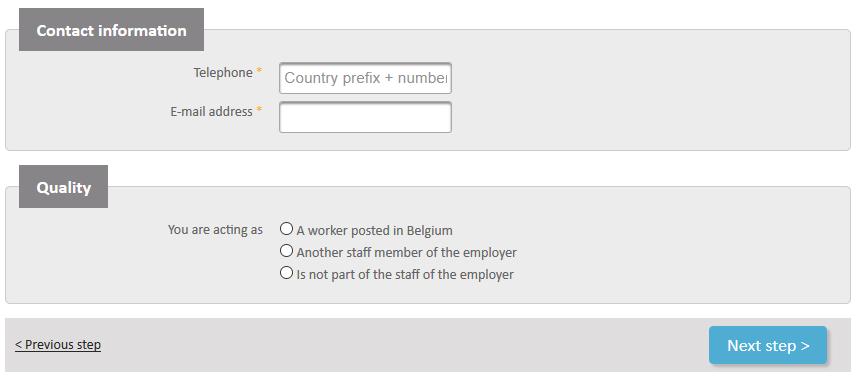The width and height of the screenshot is (856, 382).
Task: Select the 'A worker posted in Belgium' radio circle
Action: [286, 229]
